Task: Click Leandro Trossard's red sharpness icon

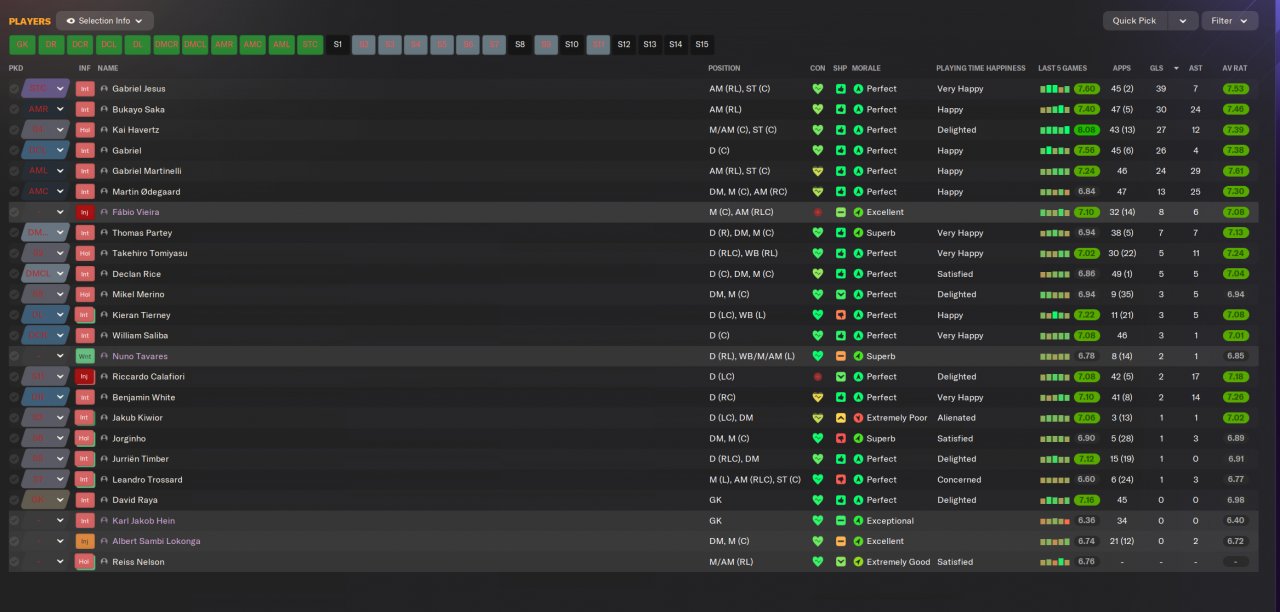Action: tap(841, 479)
